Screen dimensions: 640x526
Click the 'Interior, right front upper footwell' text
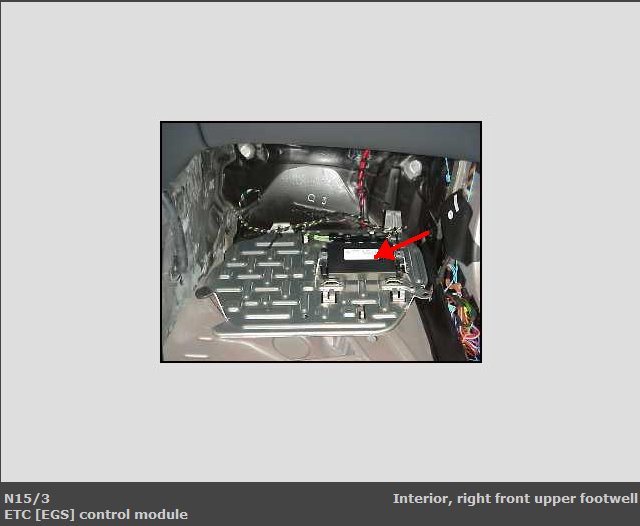coord(514,498)
